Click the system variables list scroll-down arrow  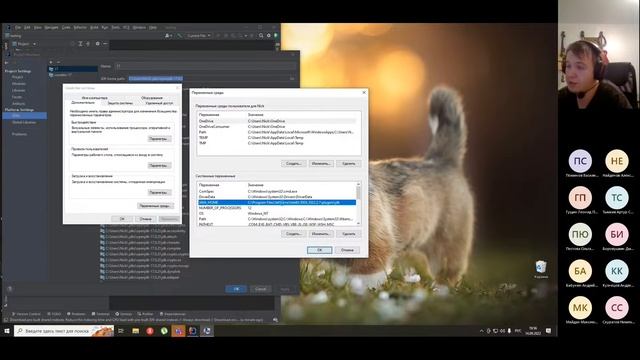358,223
